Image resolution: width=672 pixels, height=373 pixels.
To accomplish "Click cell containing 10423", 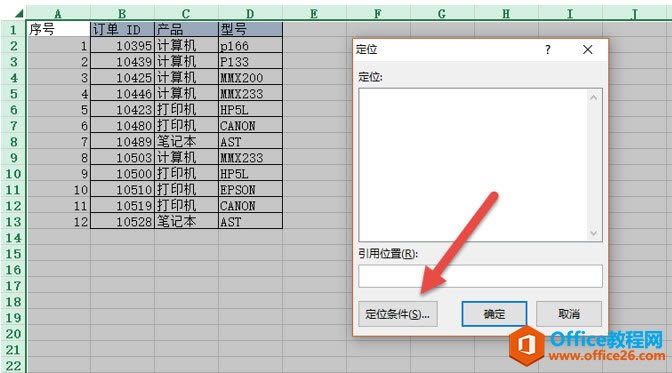I will point(122,109).
